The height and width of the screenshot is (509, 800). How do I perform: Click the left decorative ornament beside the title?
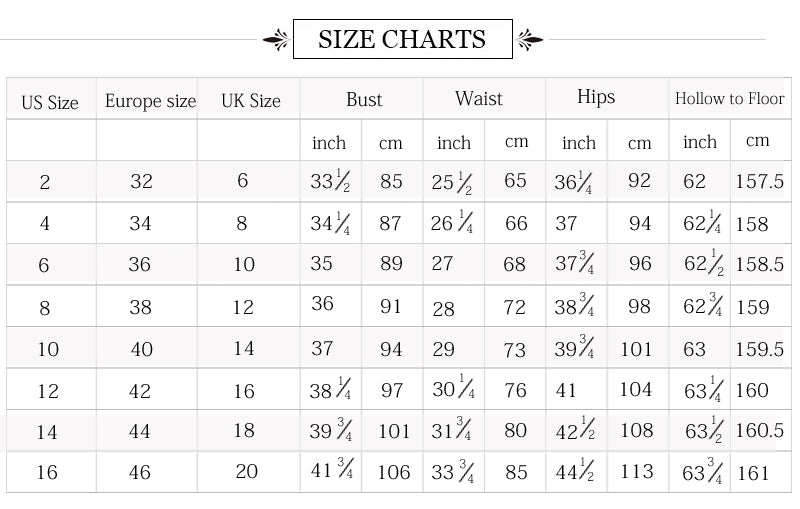276,40
